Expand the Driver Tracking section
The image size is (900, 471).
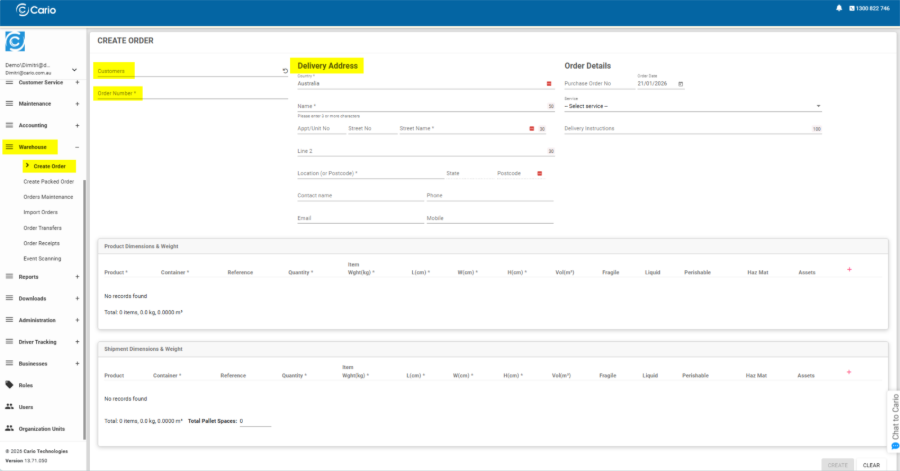click(x=77, y=342)
